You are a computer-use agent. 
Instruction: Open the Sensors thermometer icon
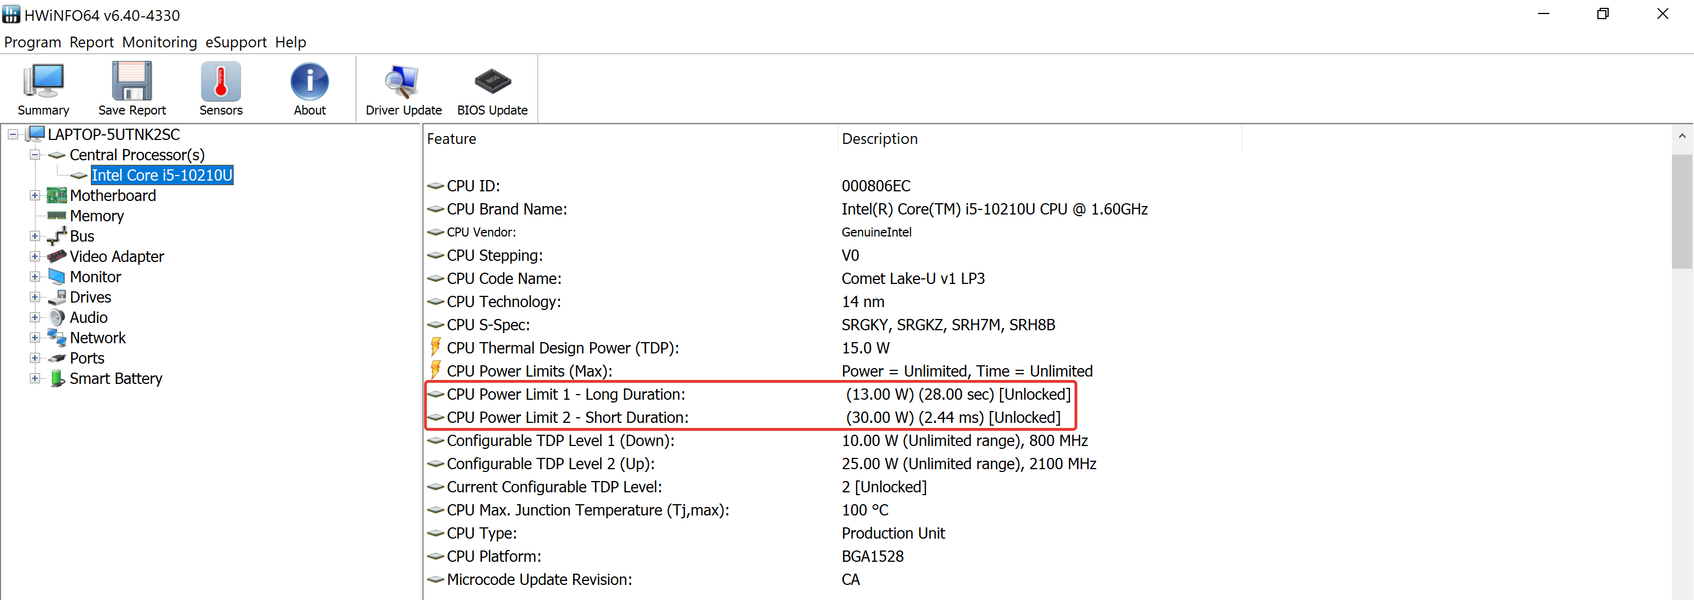221,83
